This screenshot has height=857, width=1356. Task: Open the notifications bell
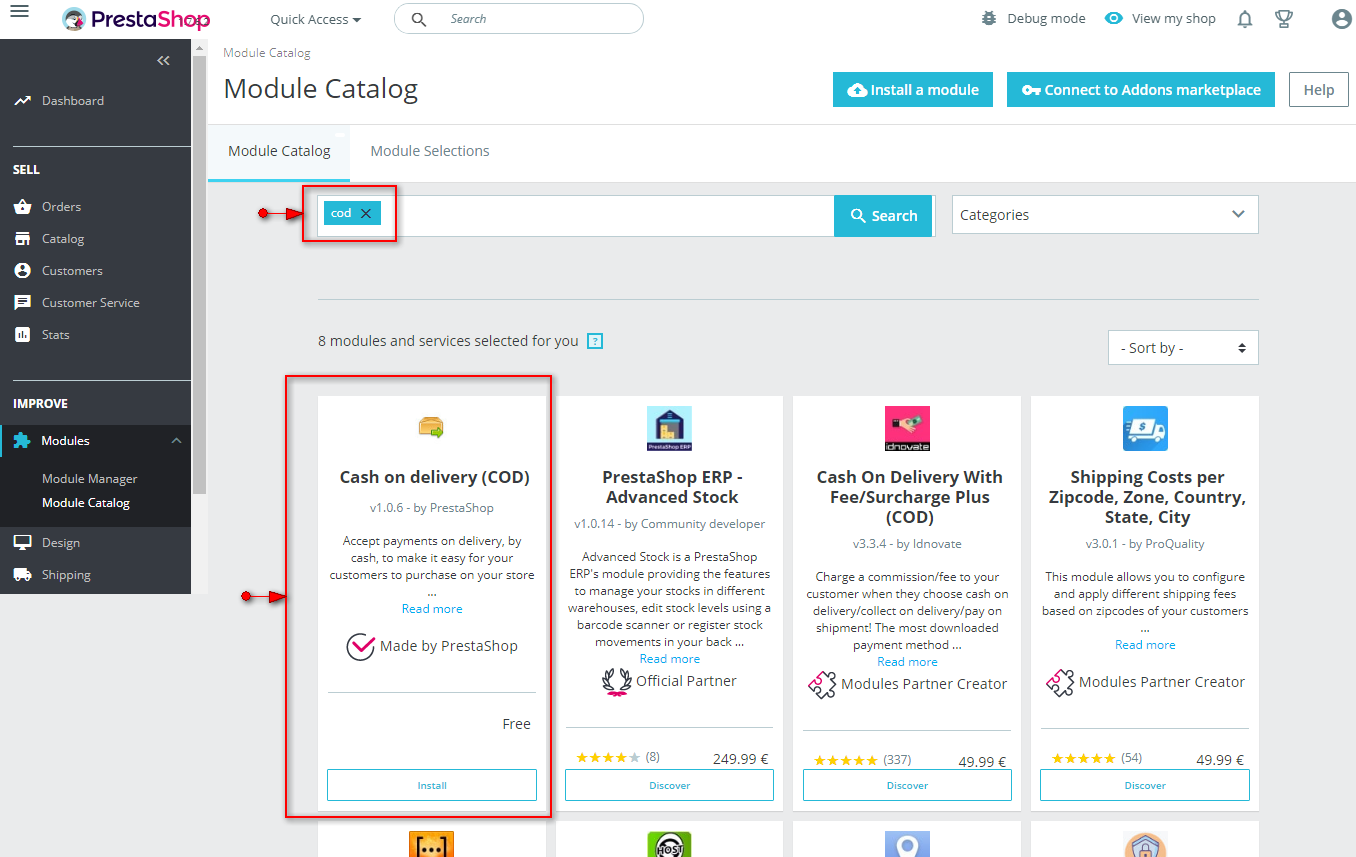coord(1245,19)
